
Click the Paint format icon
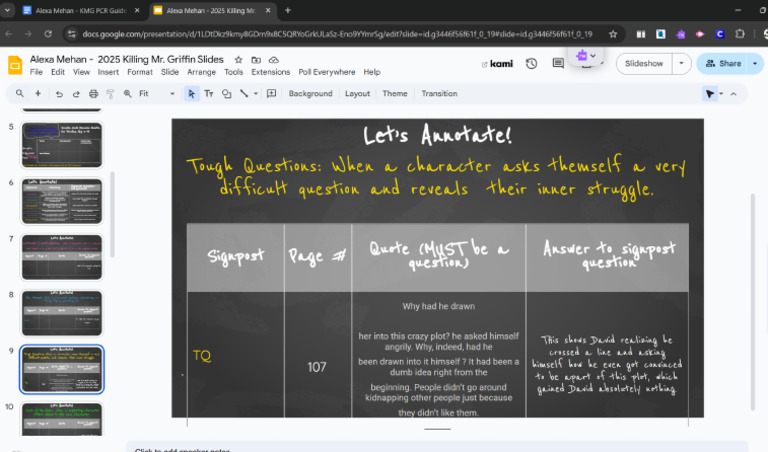110,94
